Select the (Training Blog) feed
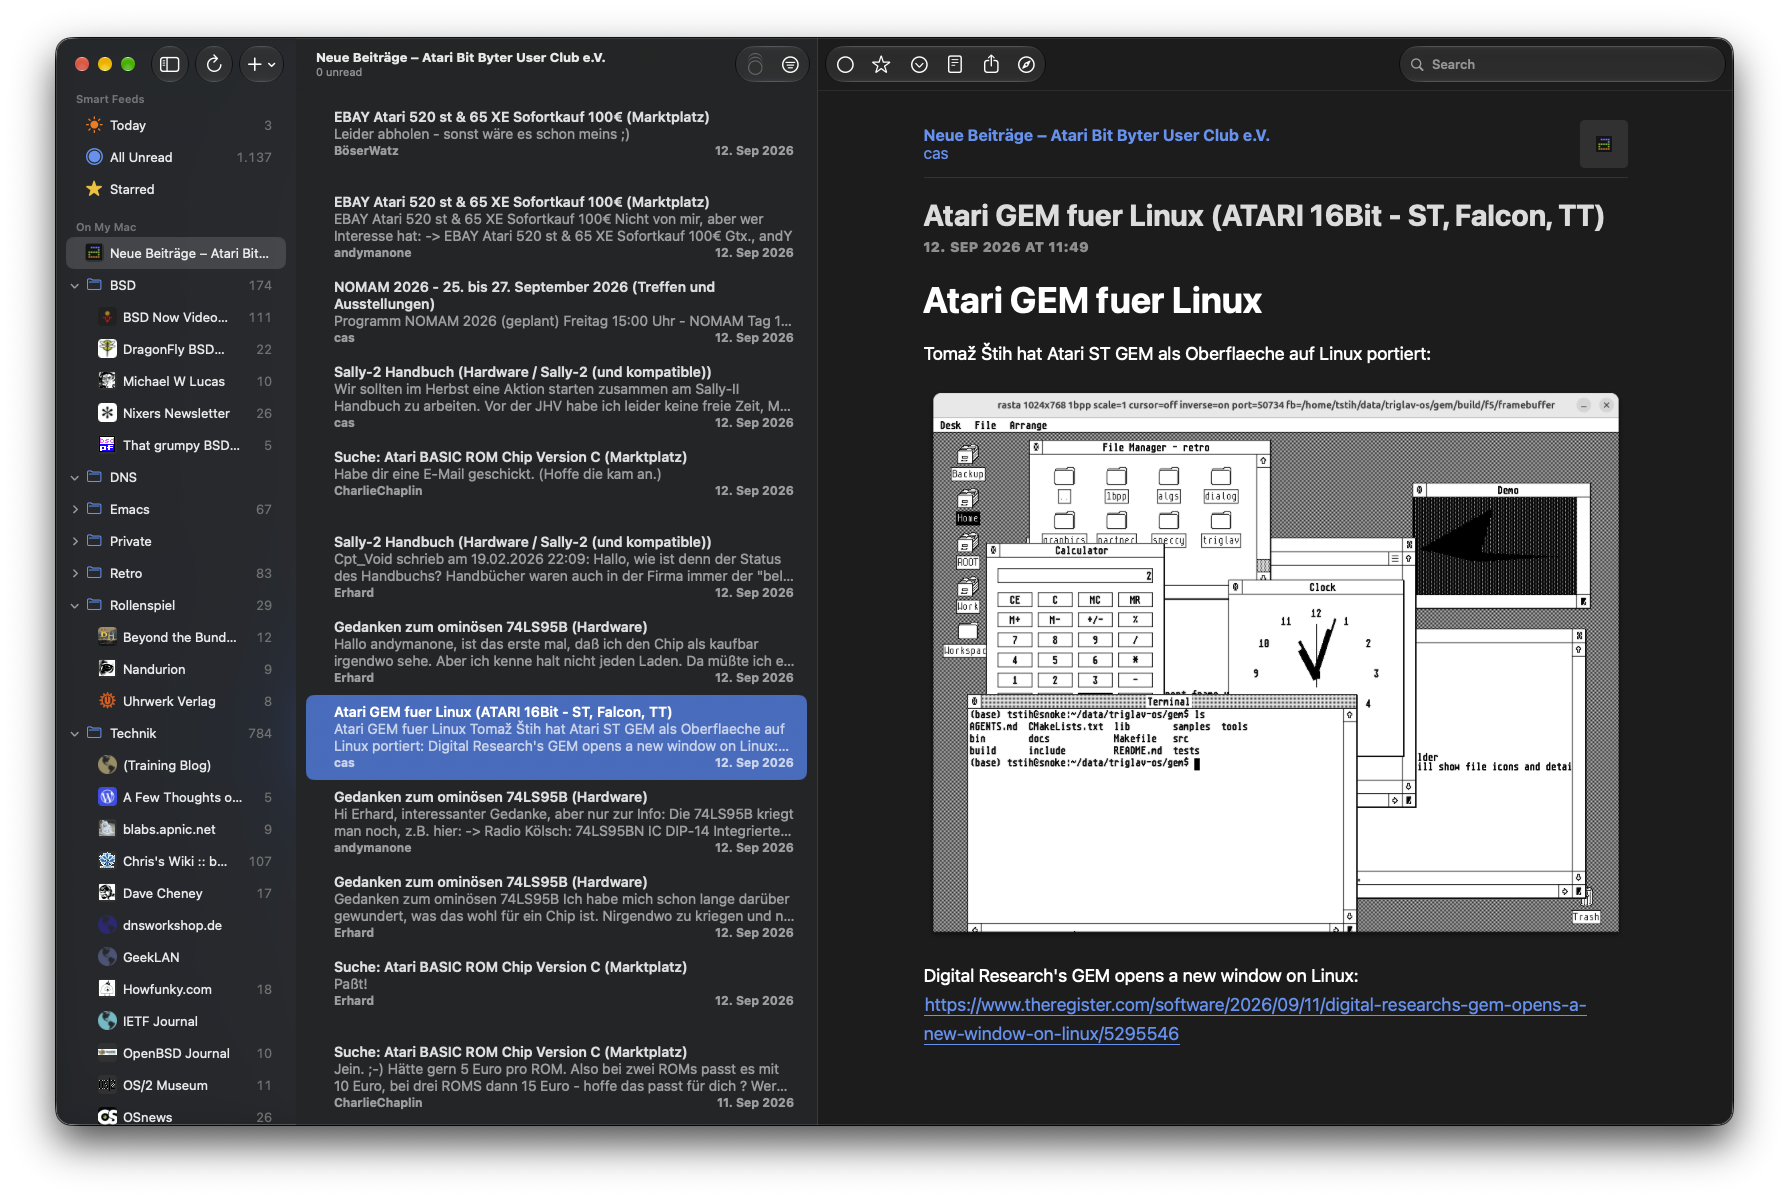1789x1199 pixels. (176, 765)
